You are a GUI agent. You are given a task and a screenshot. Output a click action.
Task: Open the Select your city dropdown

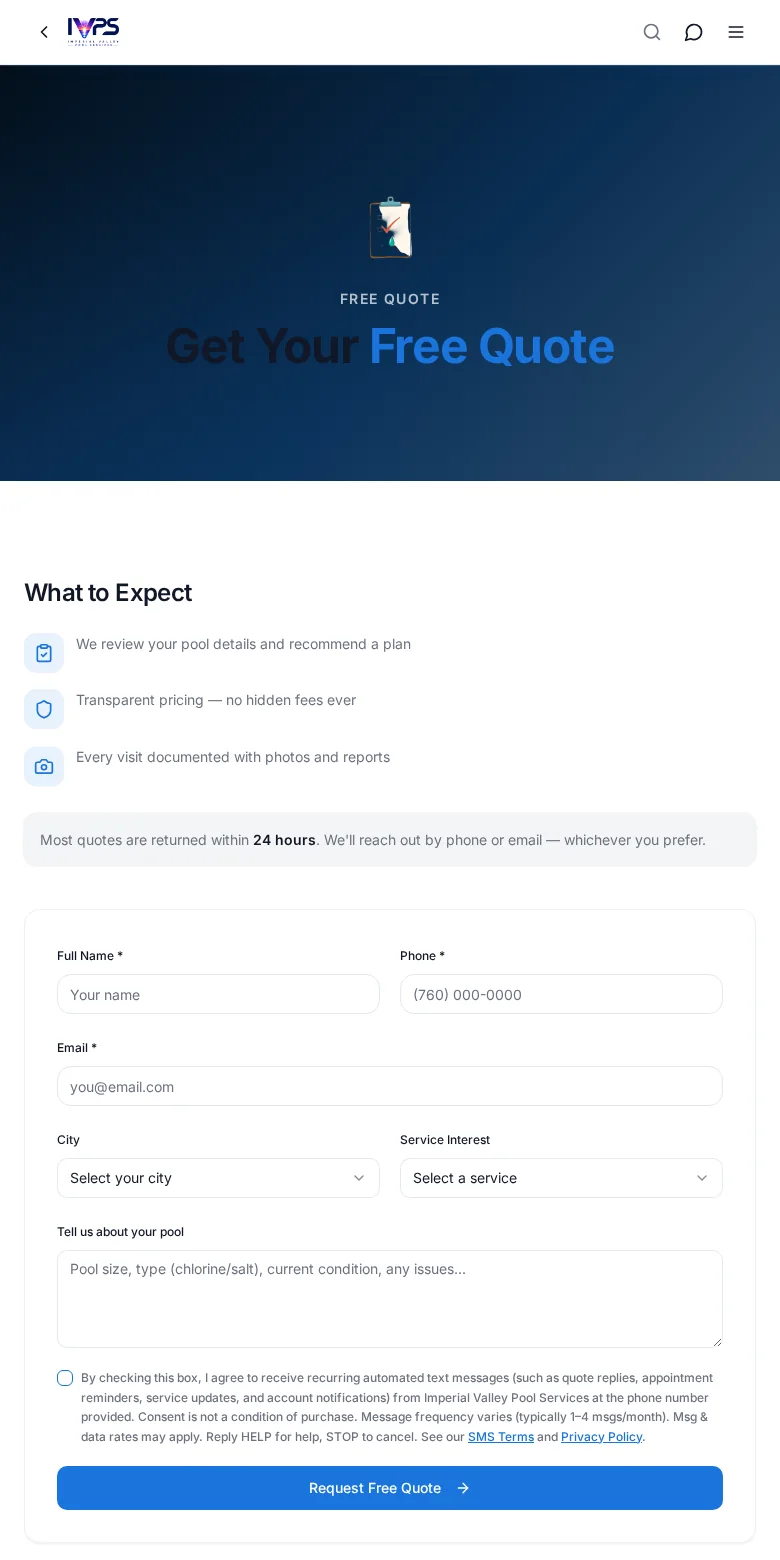[218, 1178]
